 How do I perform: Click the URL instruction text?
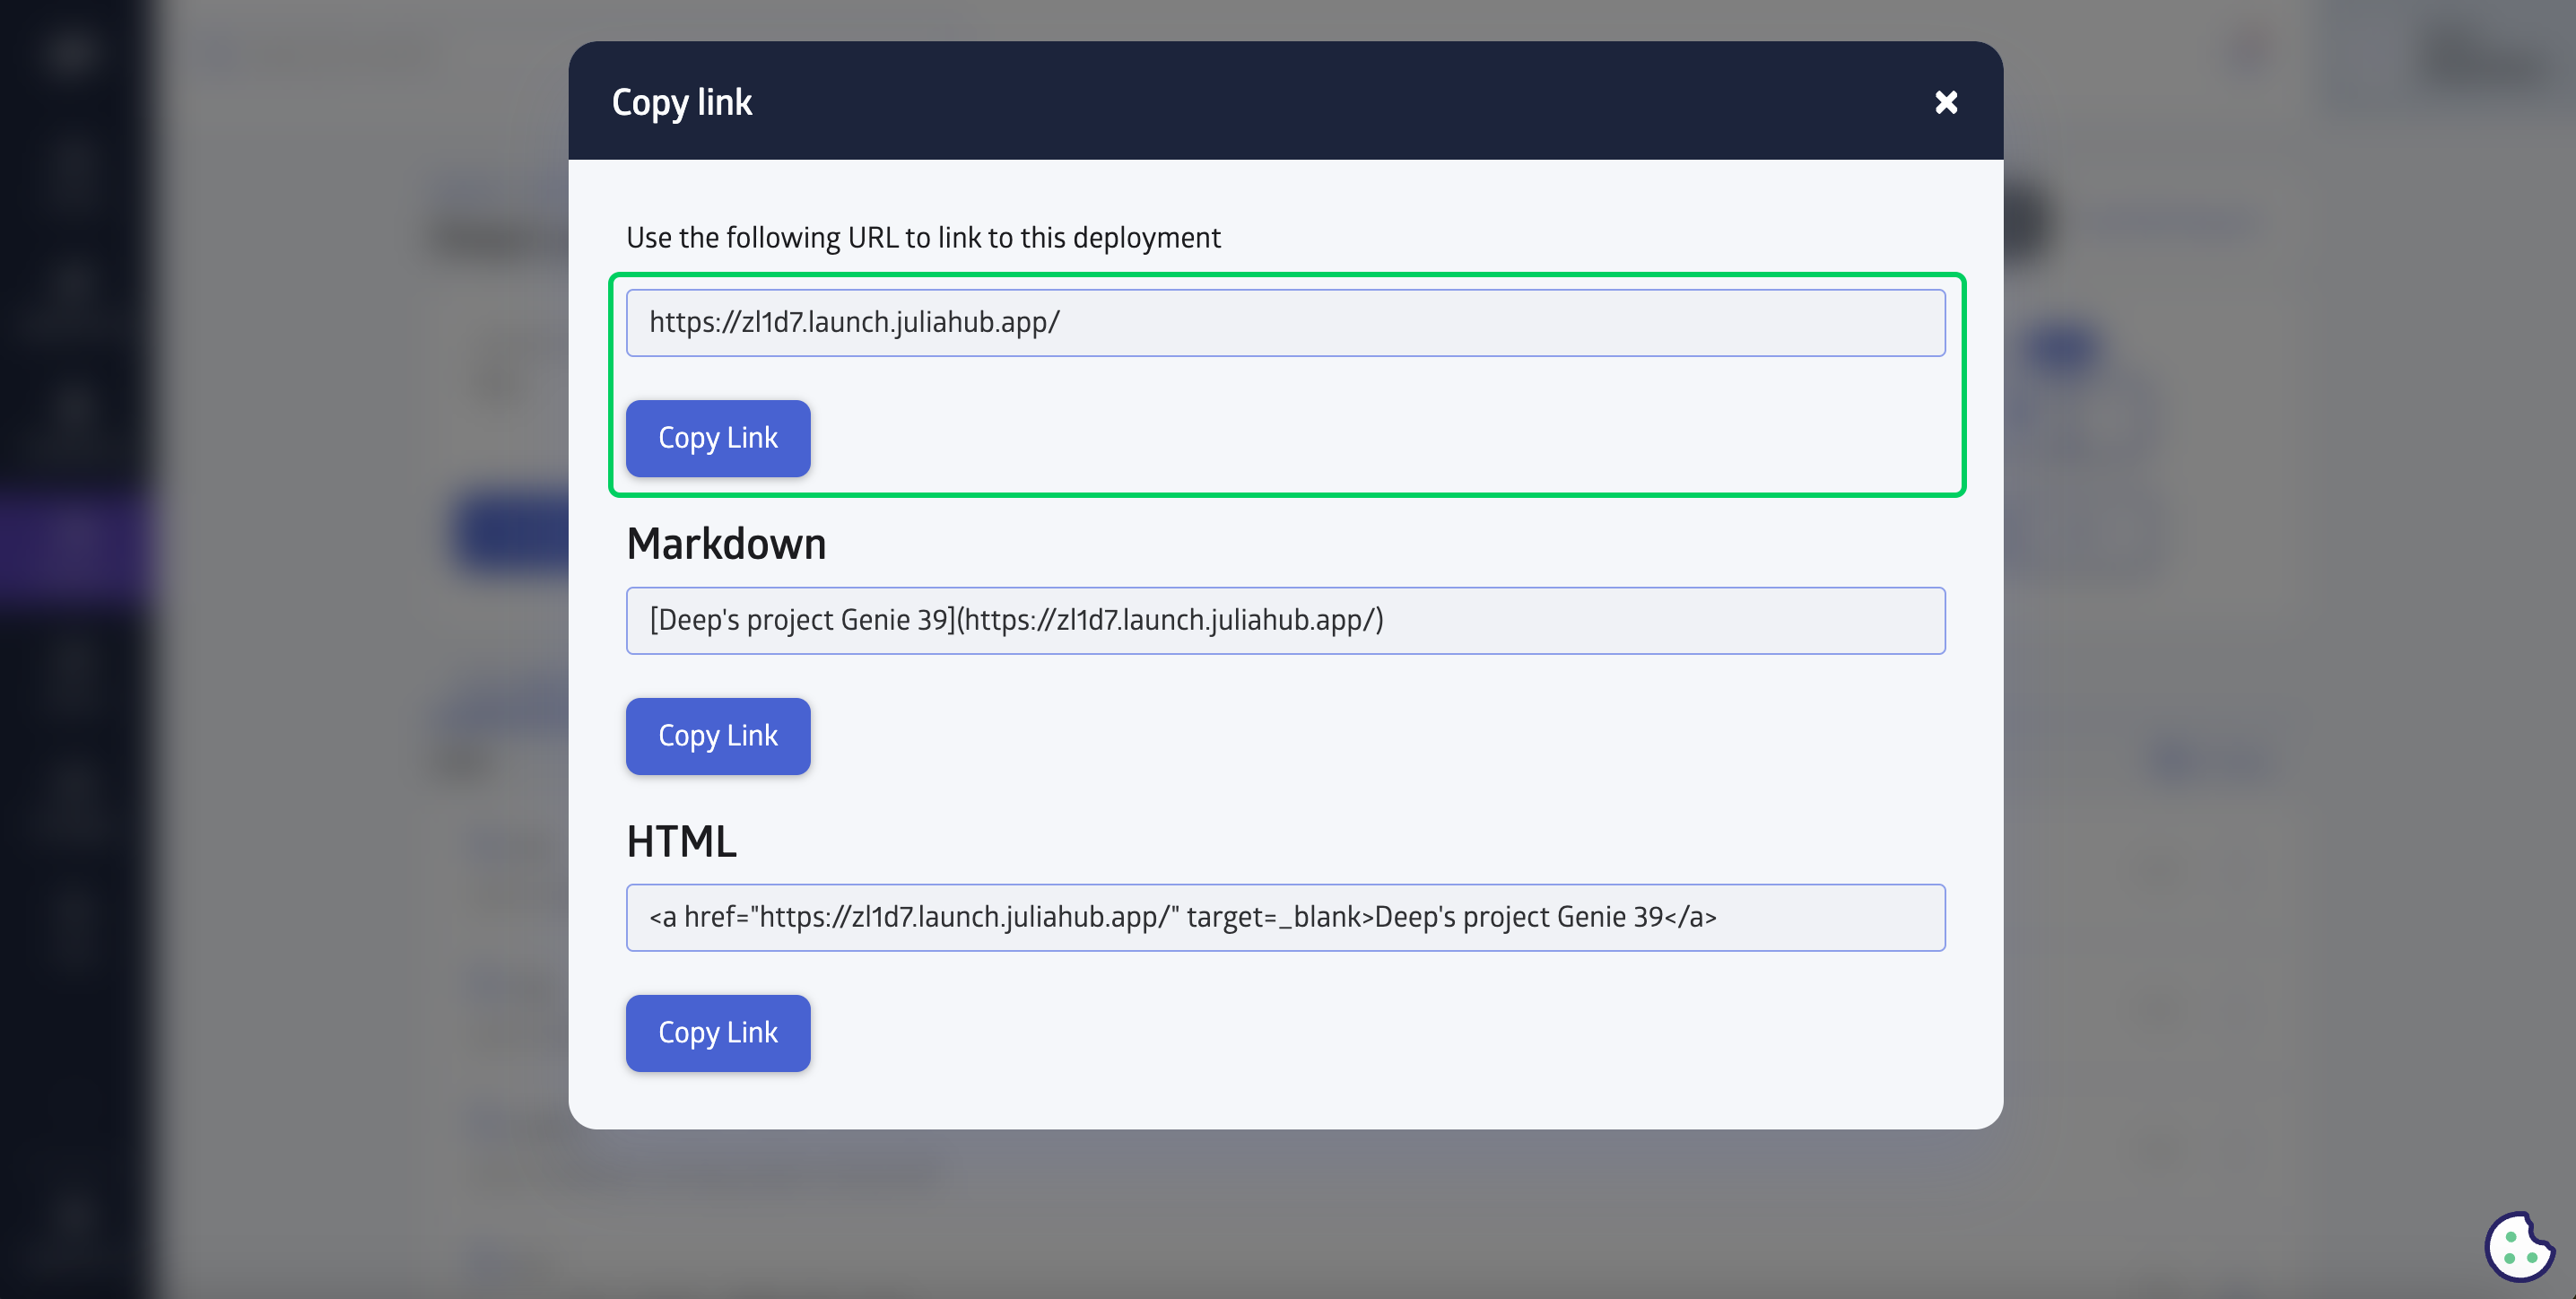coord(923,237)
